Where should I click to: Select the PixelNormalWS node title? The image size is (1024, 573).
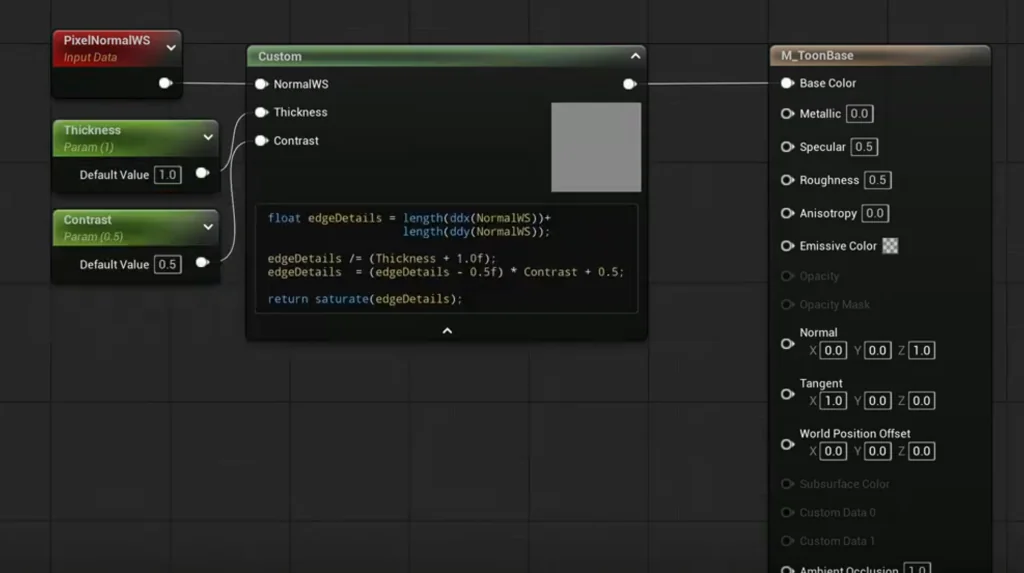pyautogui.click(x=106, y=40)
